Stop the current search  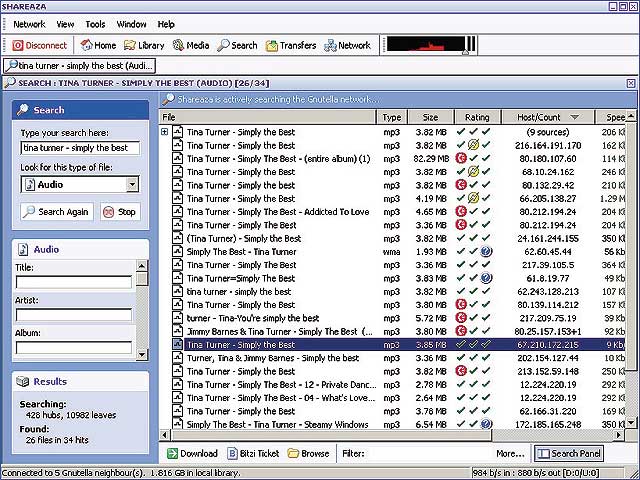[120, 212]
